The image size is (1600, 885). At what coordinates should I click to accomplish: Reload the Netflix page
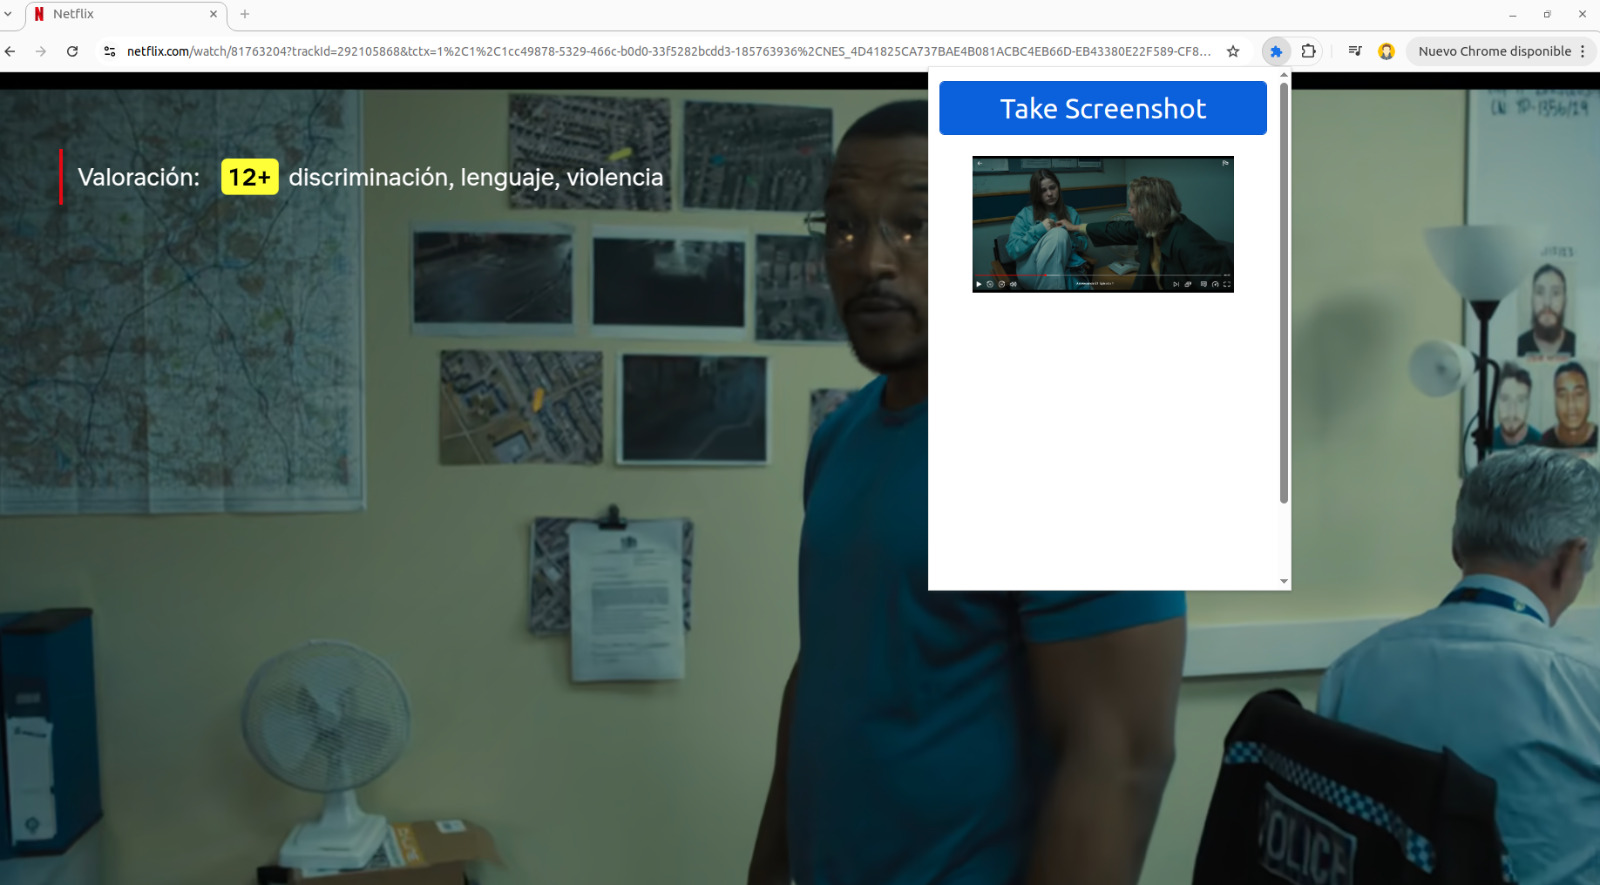72,51
